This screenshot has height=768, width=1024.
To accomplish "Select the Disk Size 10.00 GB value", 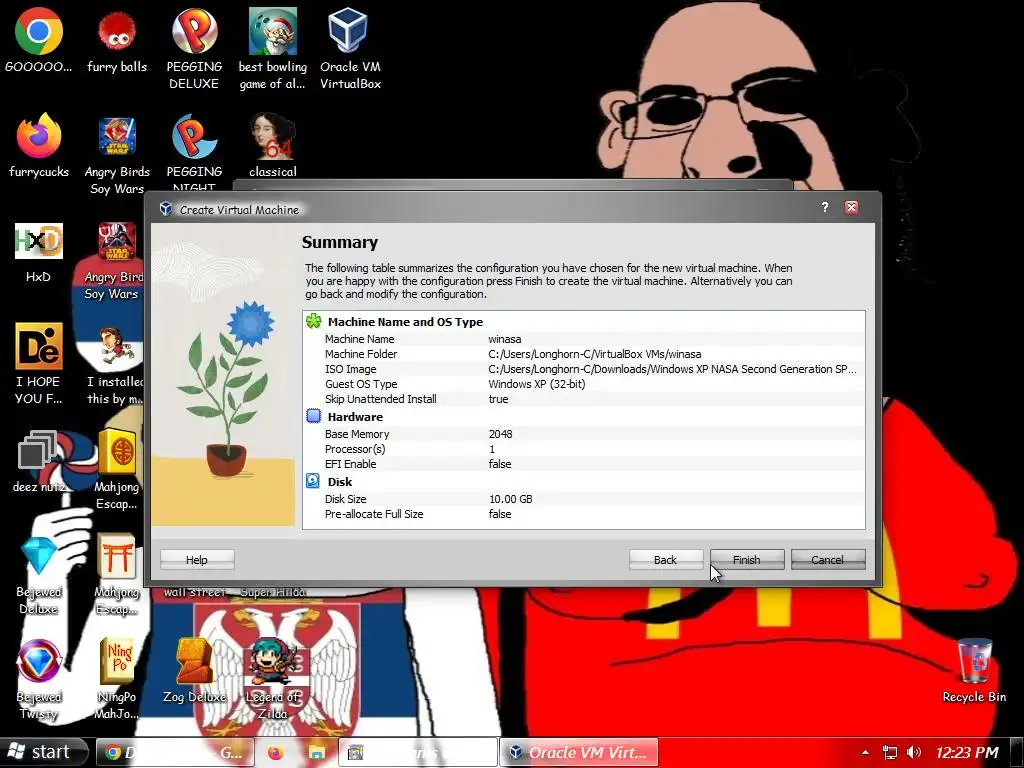I will click(x=511, y=499).
